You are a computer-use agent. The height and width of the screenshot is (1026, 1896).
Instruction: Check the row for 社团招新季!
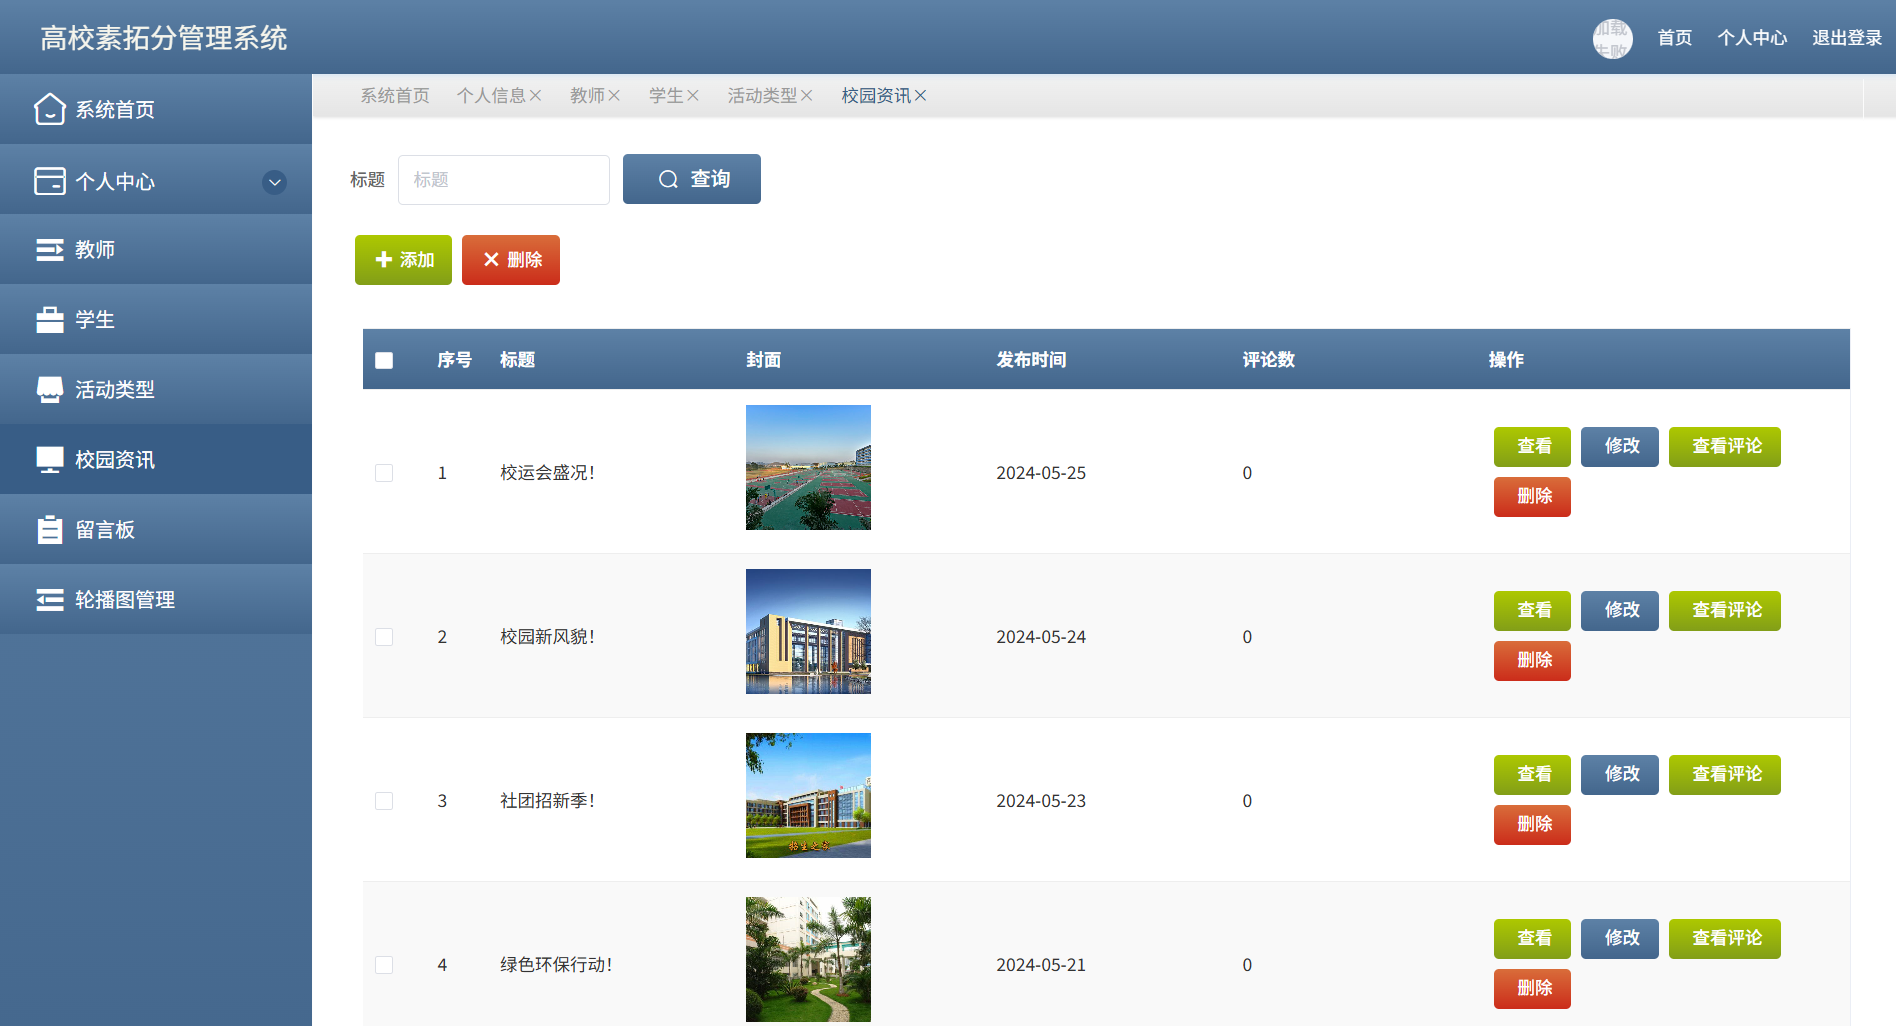(x=384, y=801)
